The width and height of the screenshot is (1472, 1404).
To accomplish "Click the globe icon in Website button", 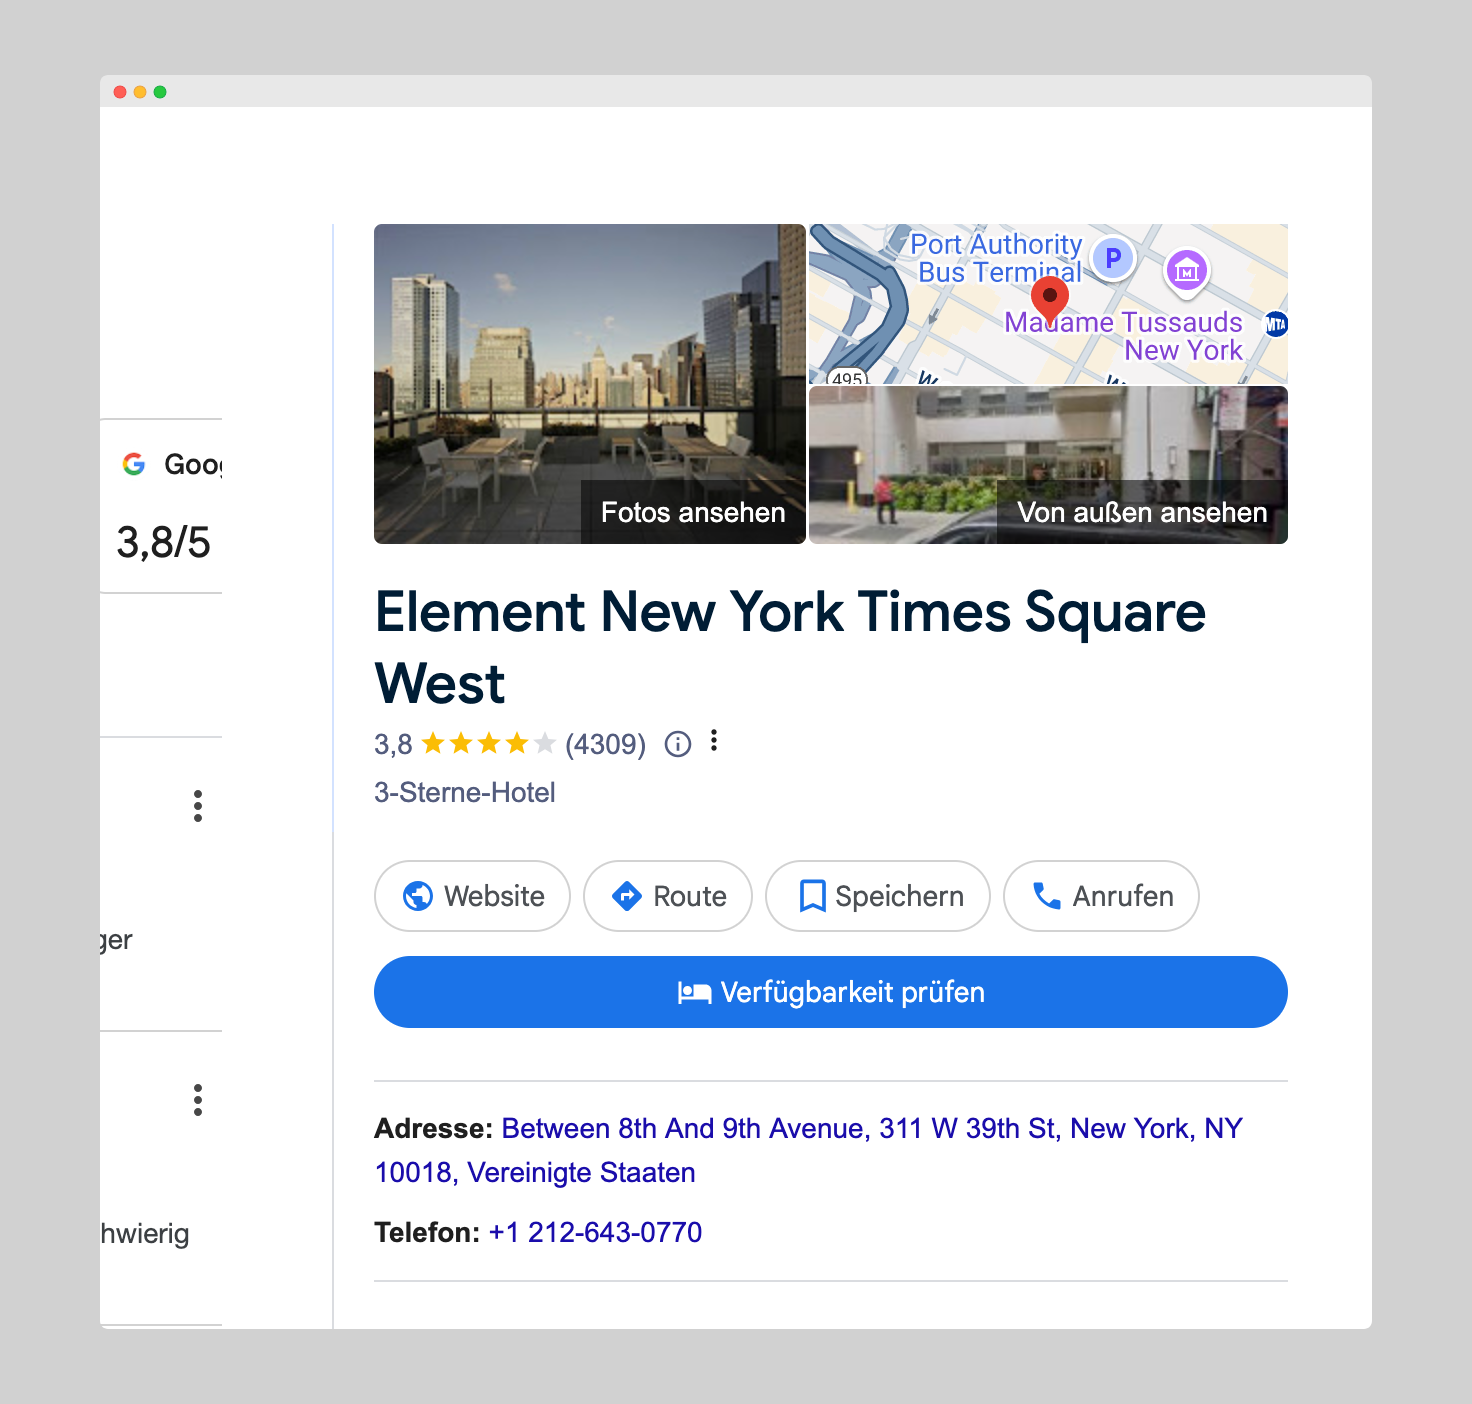I will [418, 896].
